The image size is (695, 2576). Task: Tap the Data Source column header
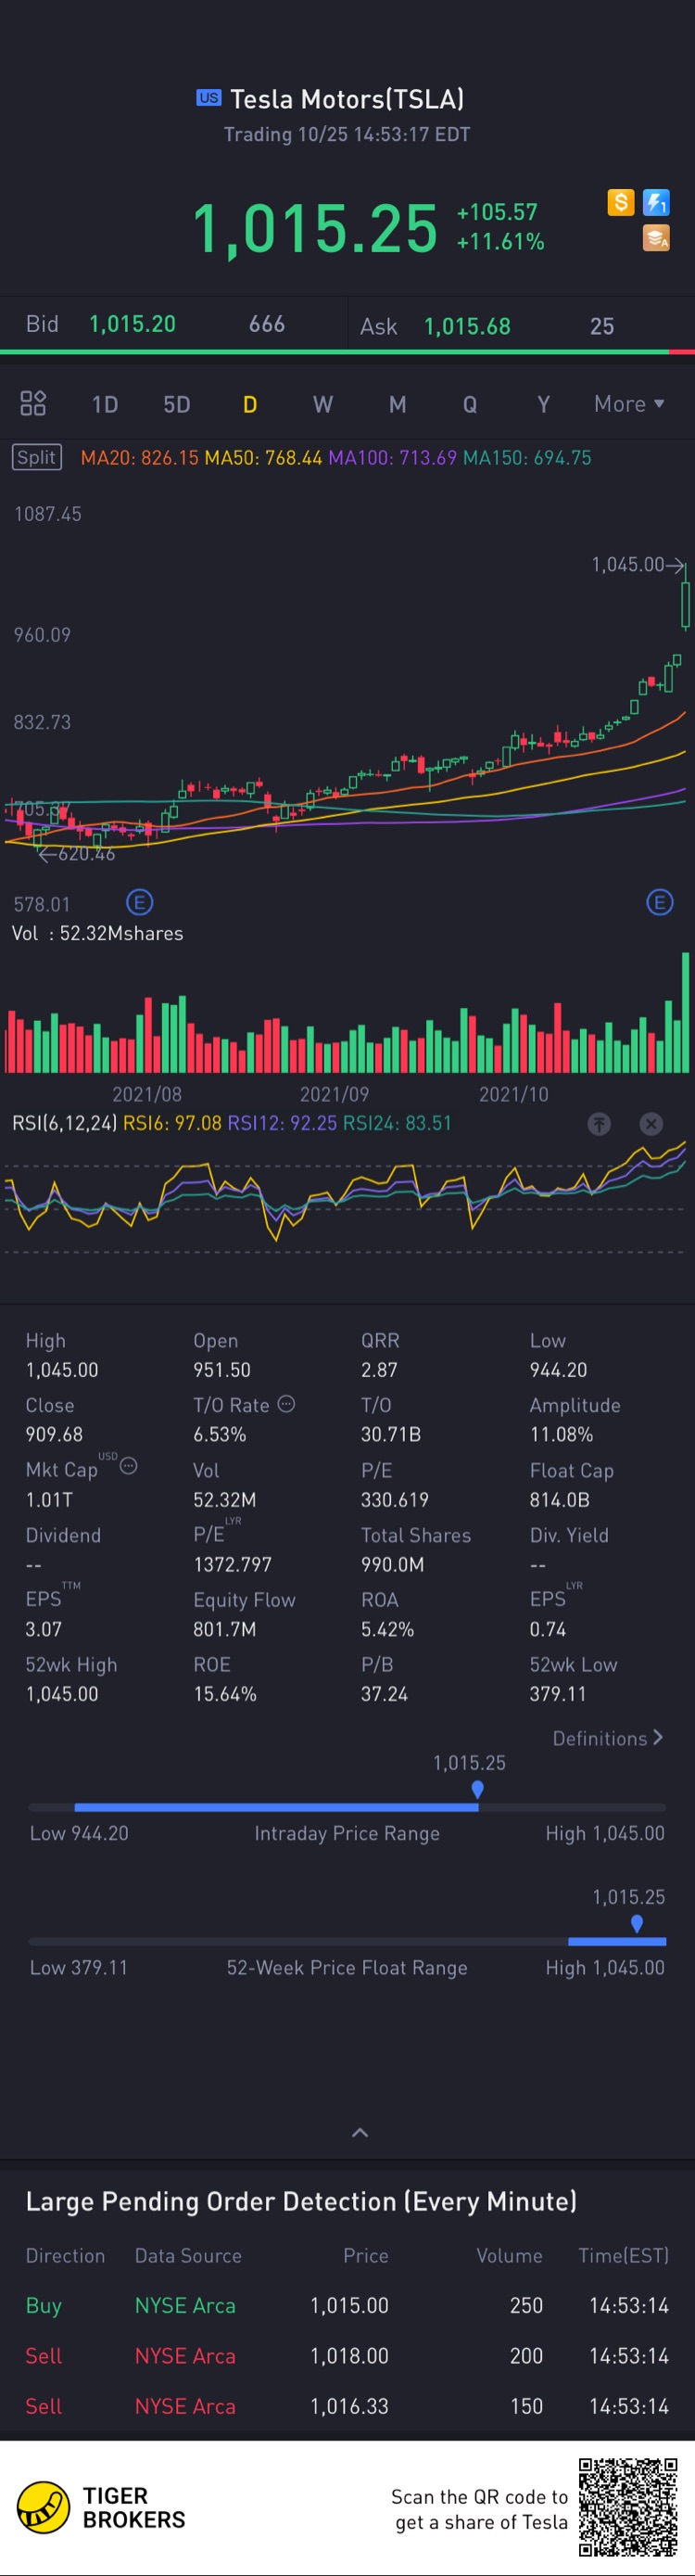(188, 2255)
